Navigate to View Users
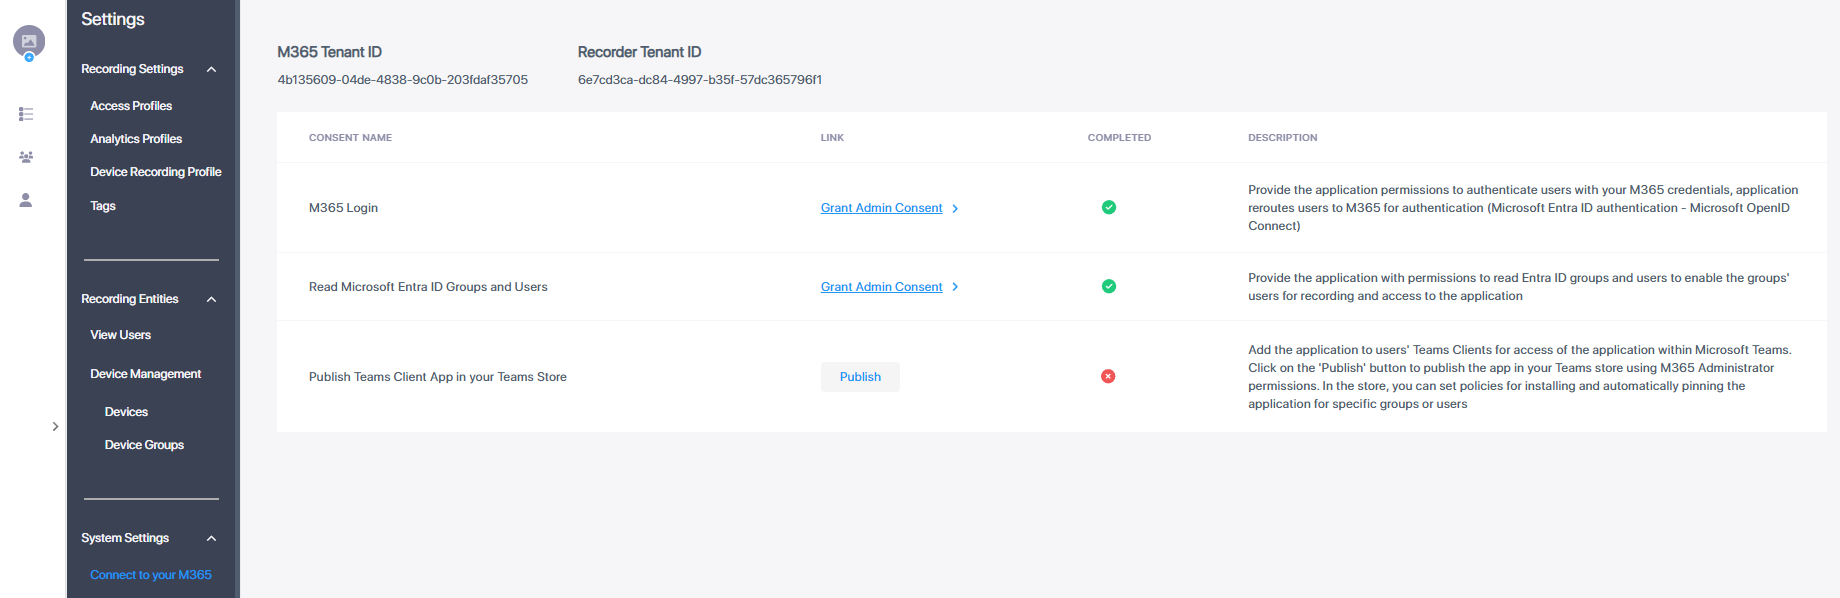 (121, 335)
